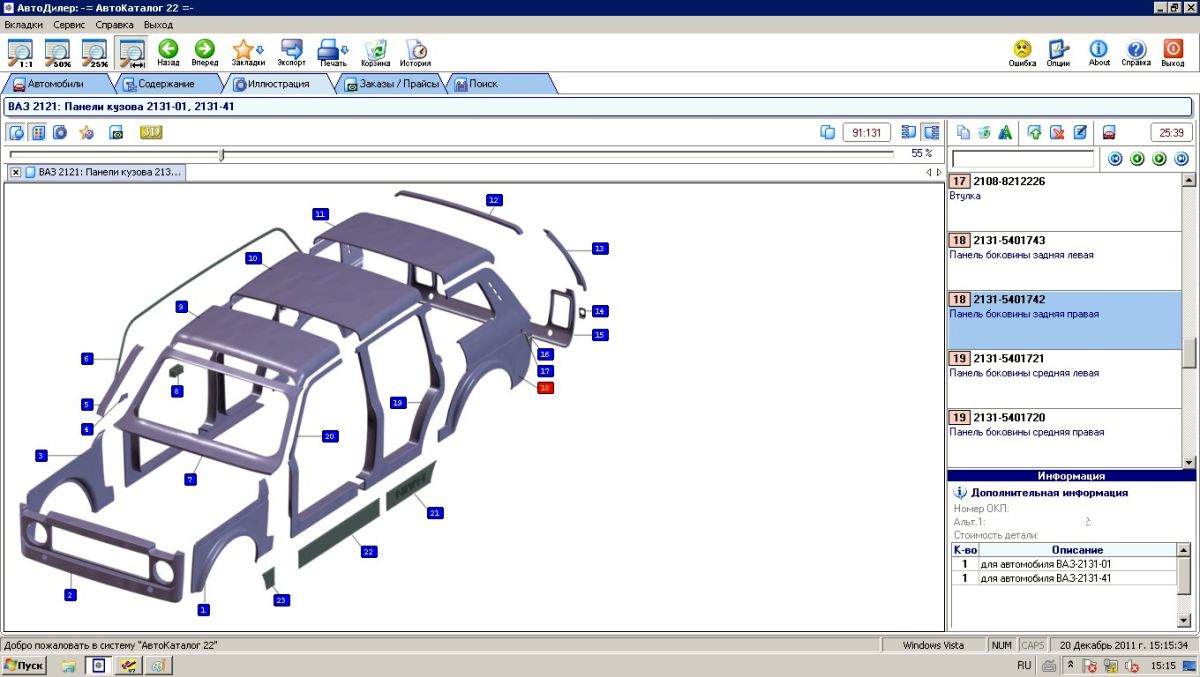The height and width of the screenshot is (677, 1200).
Task: Toggle the callout grid mode button
Action: point(37,132)
